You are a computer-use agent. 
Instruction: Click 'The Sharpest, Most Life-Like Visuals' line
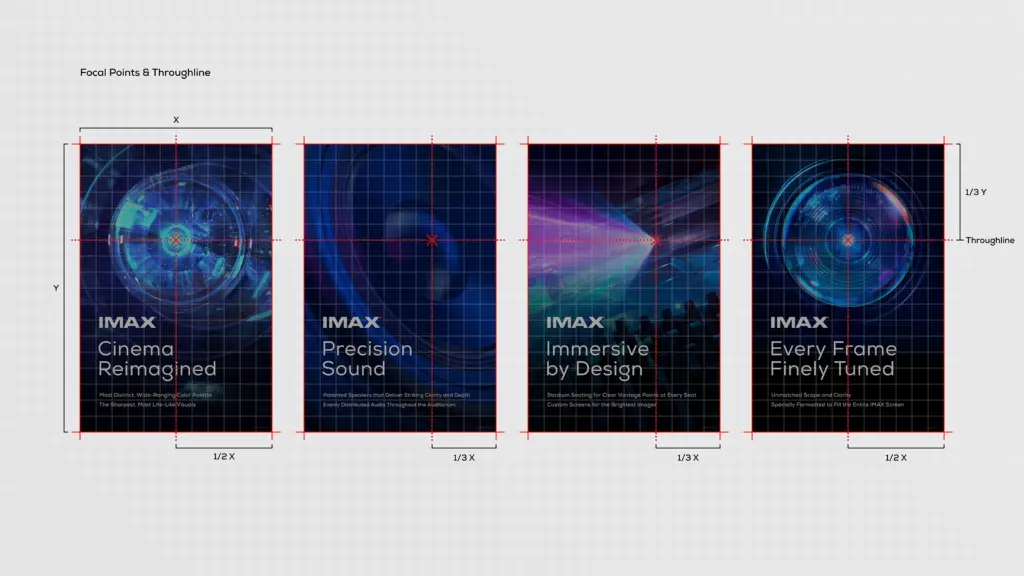147,405
